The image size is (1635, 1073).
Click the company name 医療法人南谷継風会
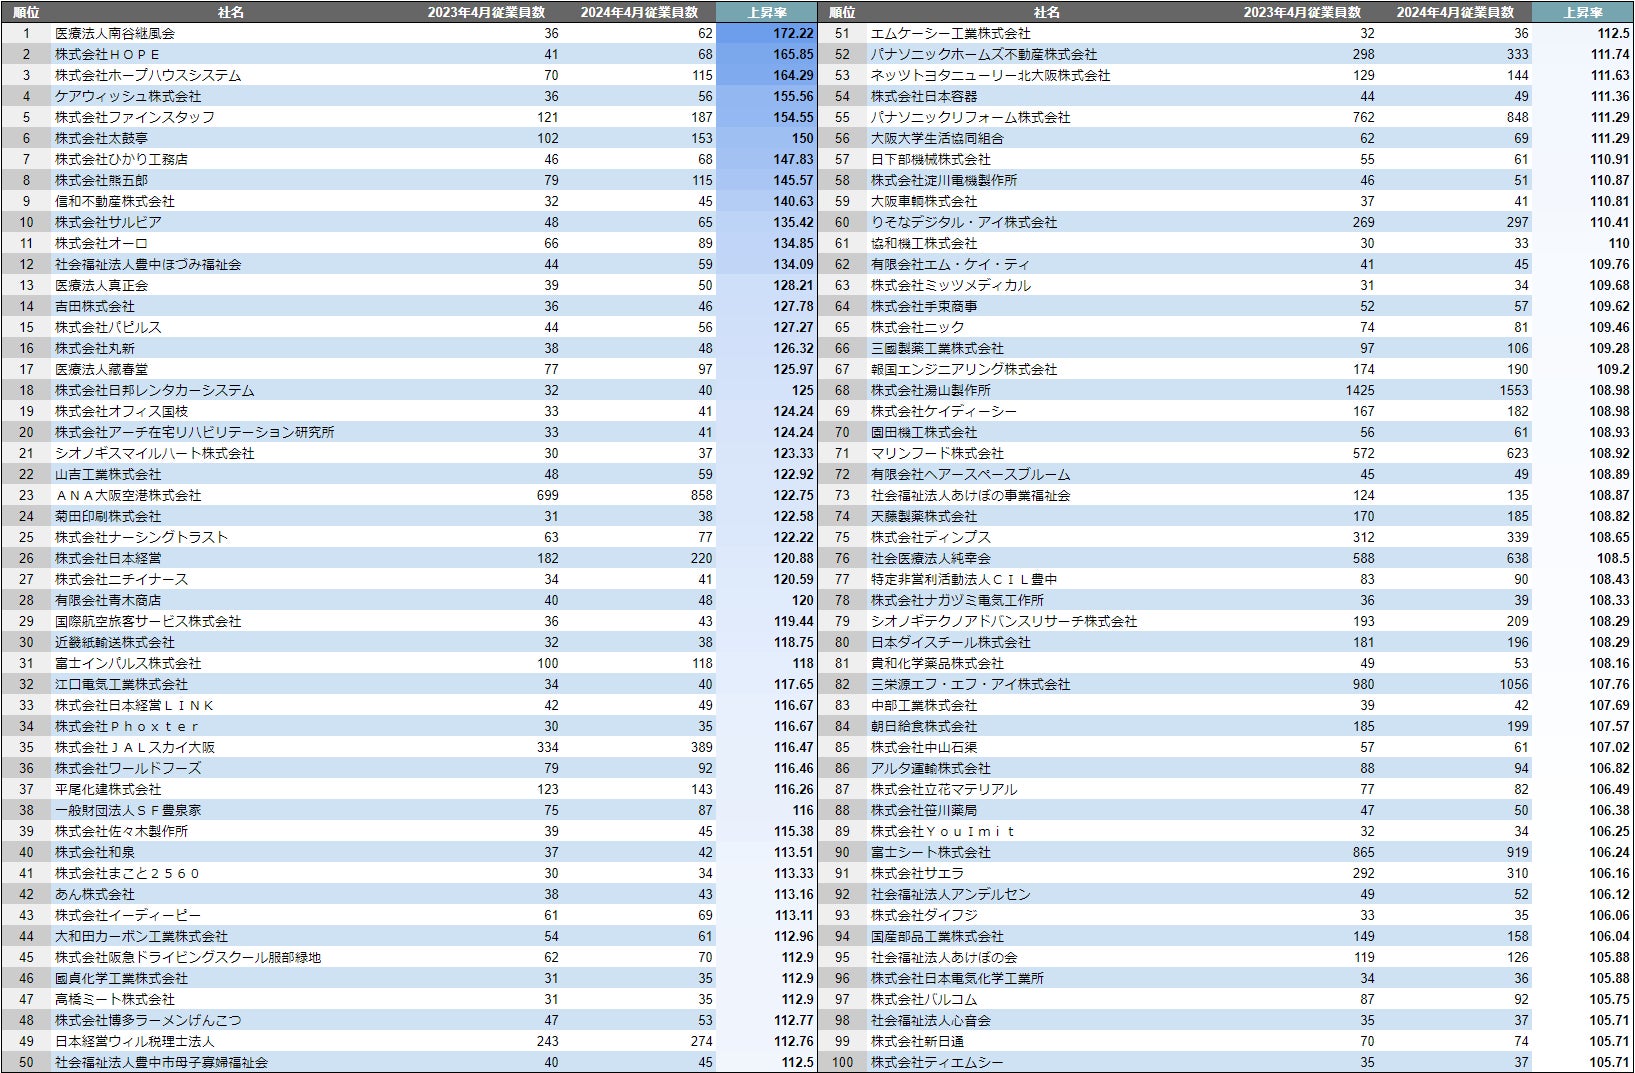point(115,33)
